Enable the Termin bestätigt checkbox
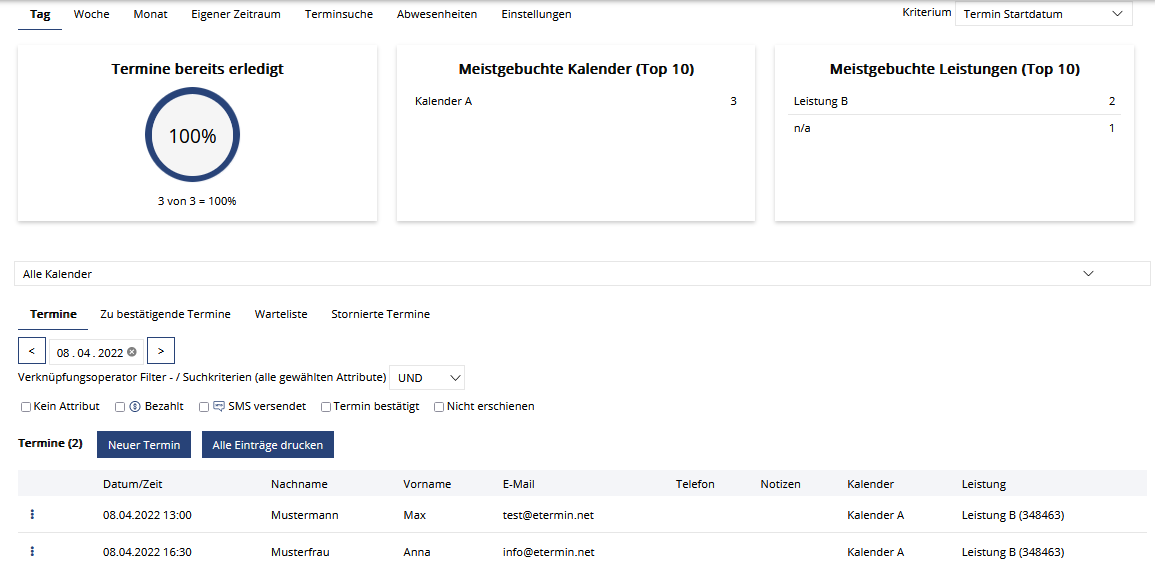This screenshot has height=567, width=1155. pyautogui.click(x=326, y=406)
